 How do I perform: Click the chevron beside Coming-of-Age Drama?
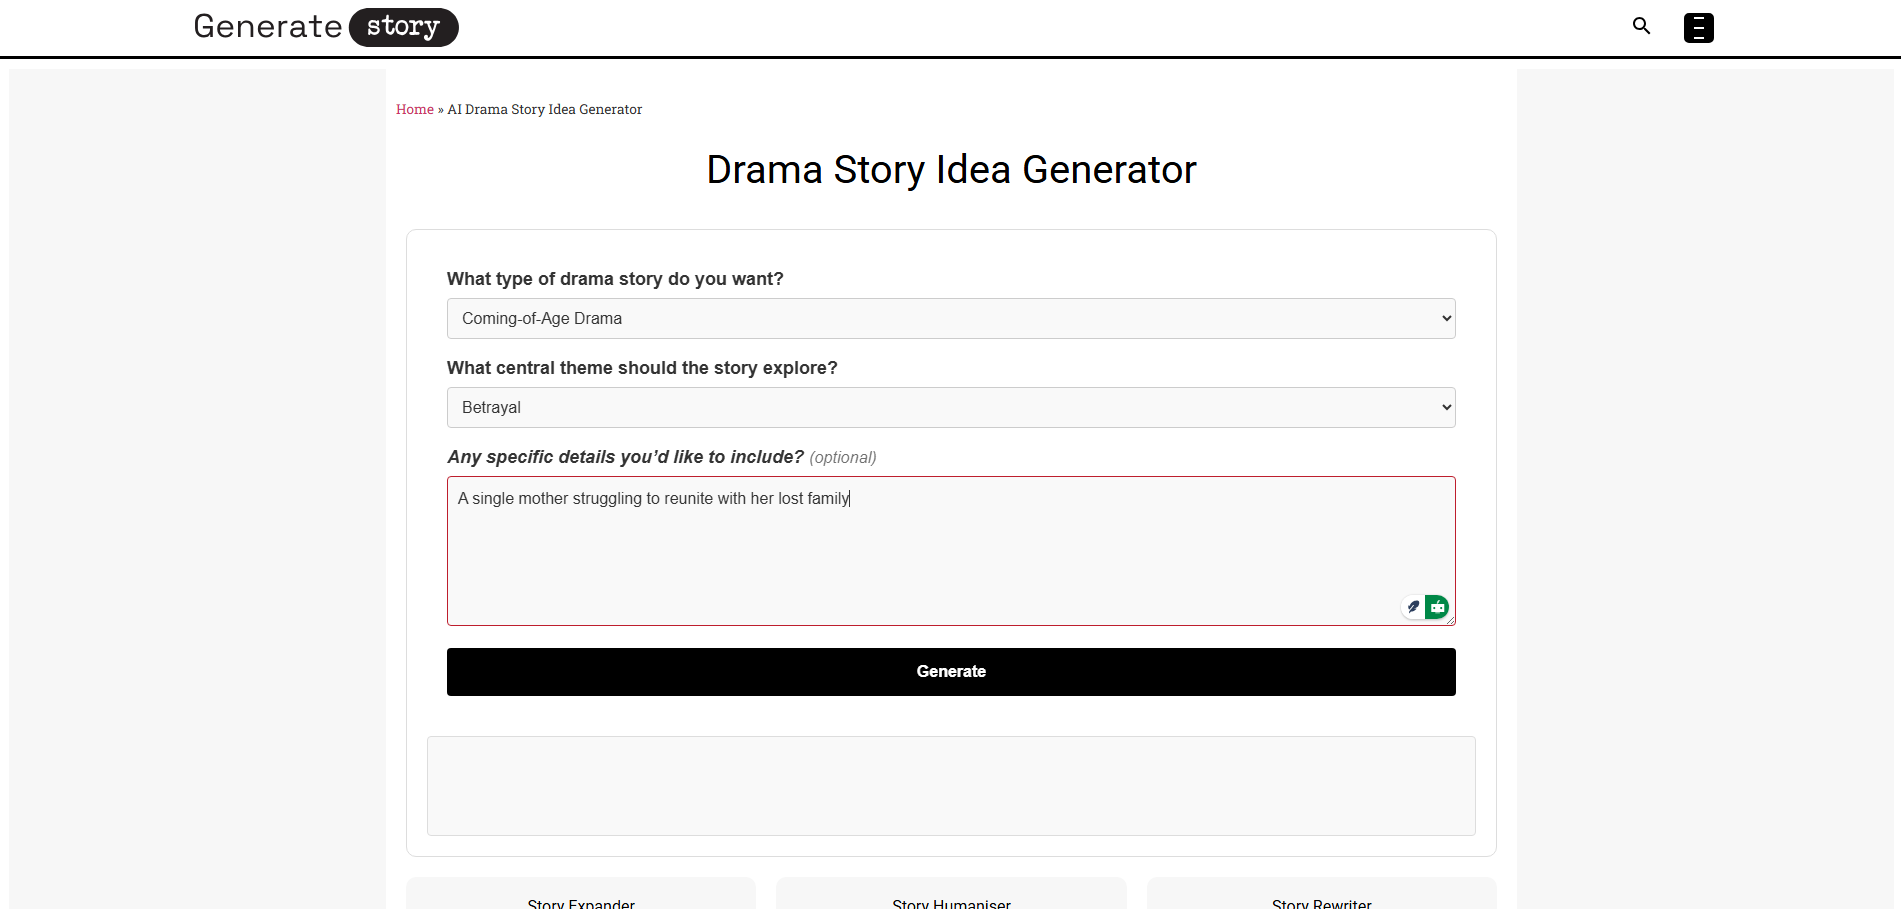click(1443, 318)
